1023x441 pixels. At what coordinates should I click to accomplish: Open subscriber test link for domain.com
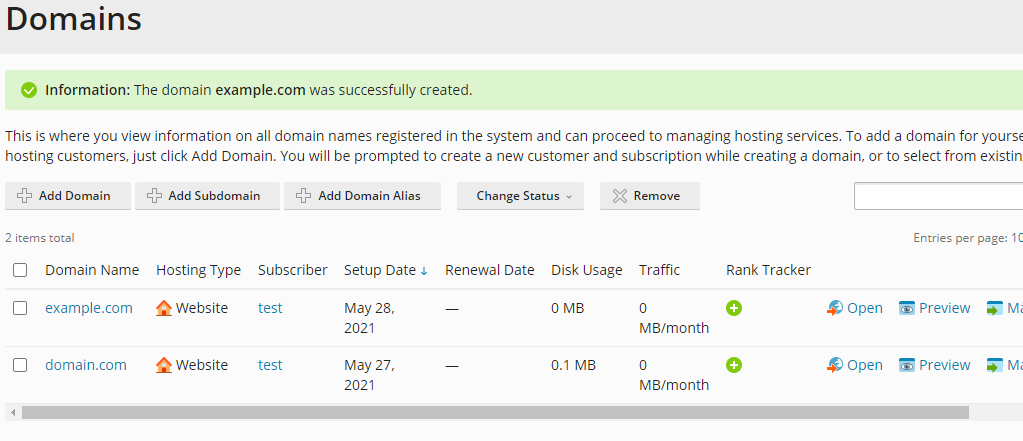click(270, 365)
